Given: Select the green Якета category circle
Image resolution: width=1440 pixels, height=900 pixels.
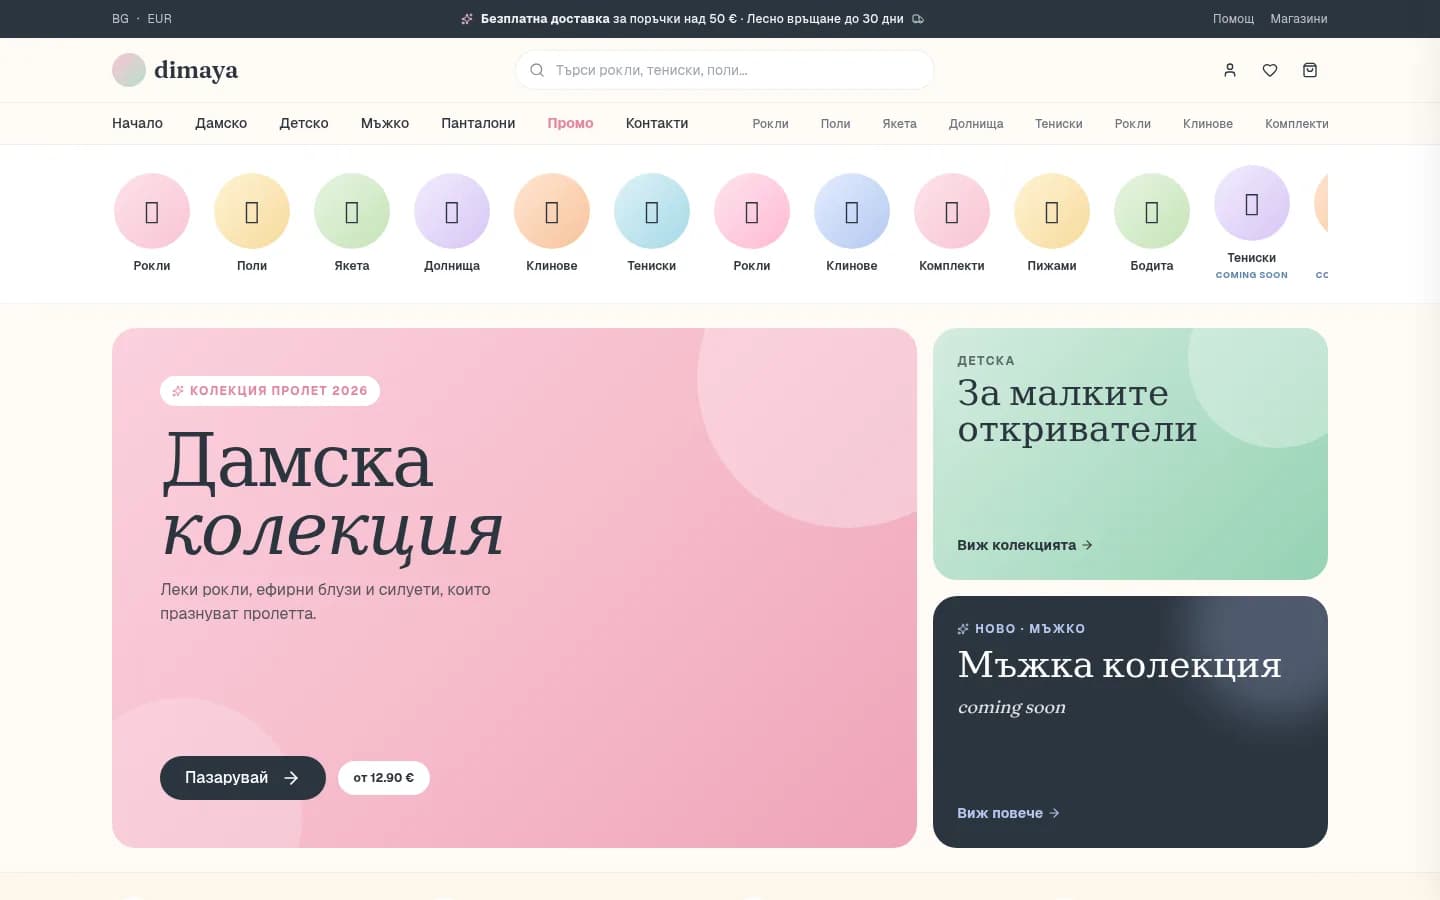Looking at the screenshot, I should pos(352,211).
